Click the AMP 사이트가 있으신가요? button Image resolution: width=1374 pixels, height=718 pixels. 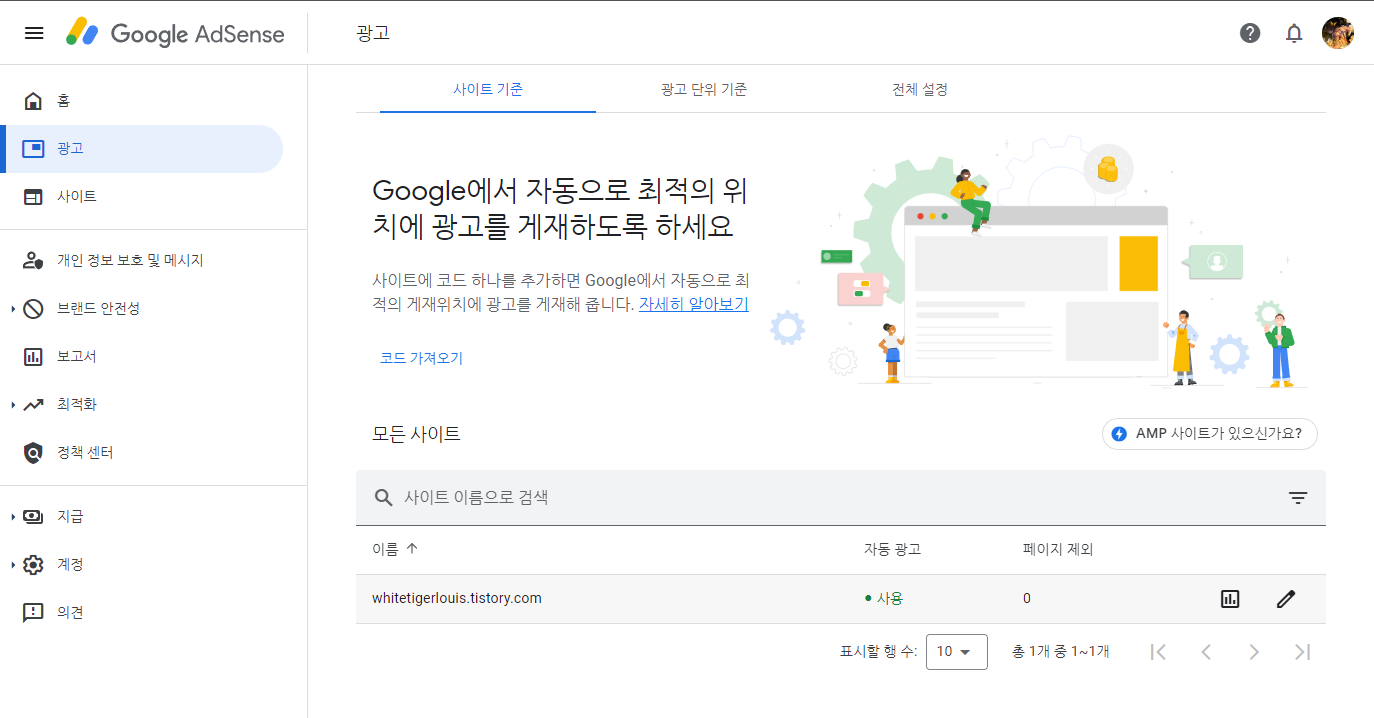[1210, 434]
